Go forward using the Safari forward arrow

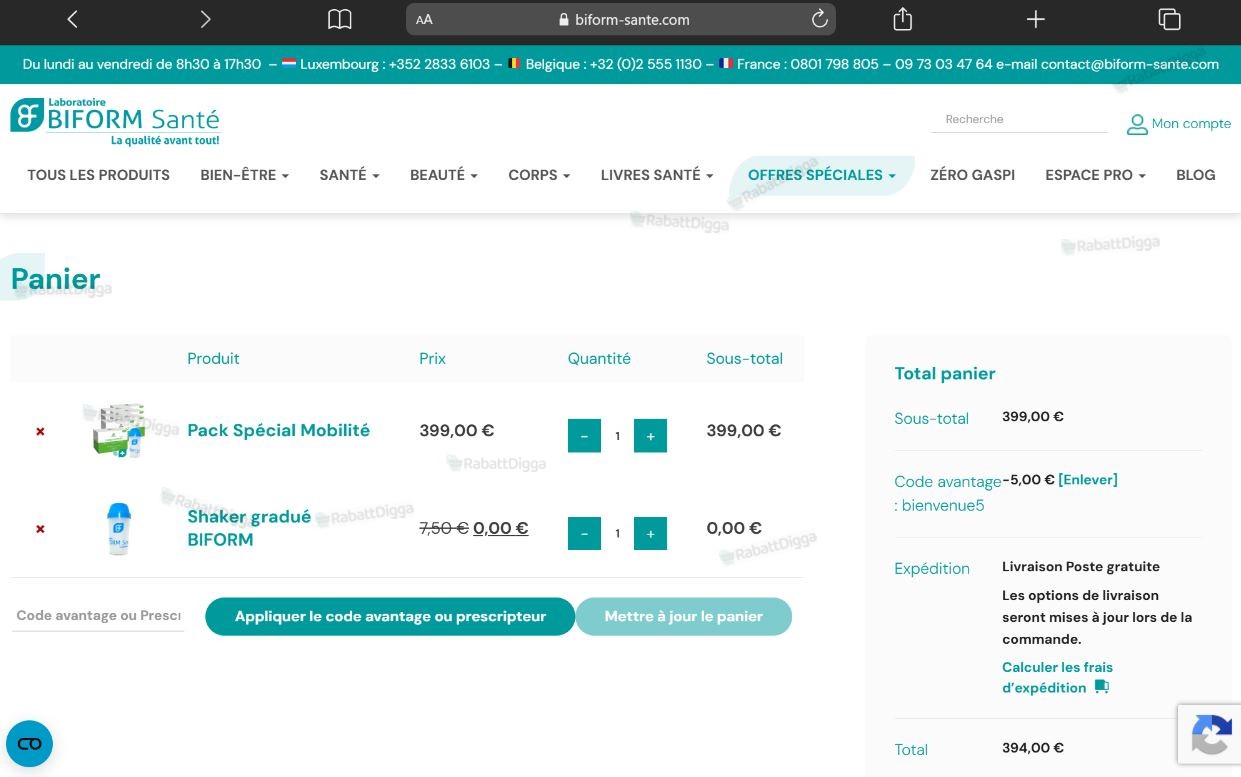(205, 19)
